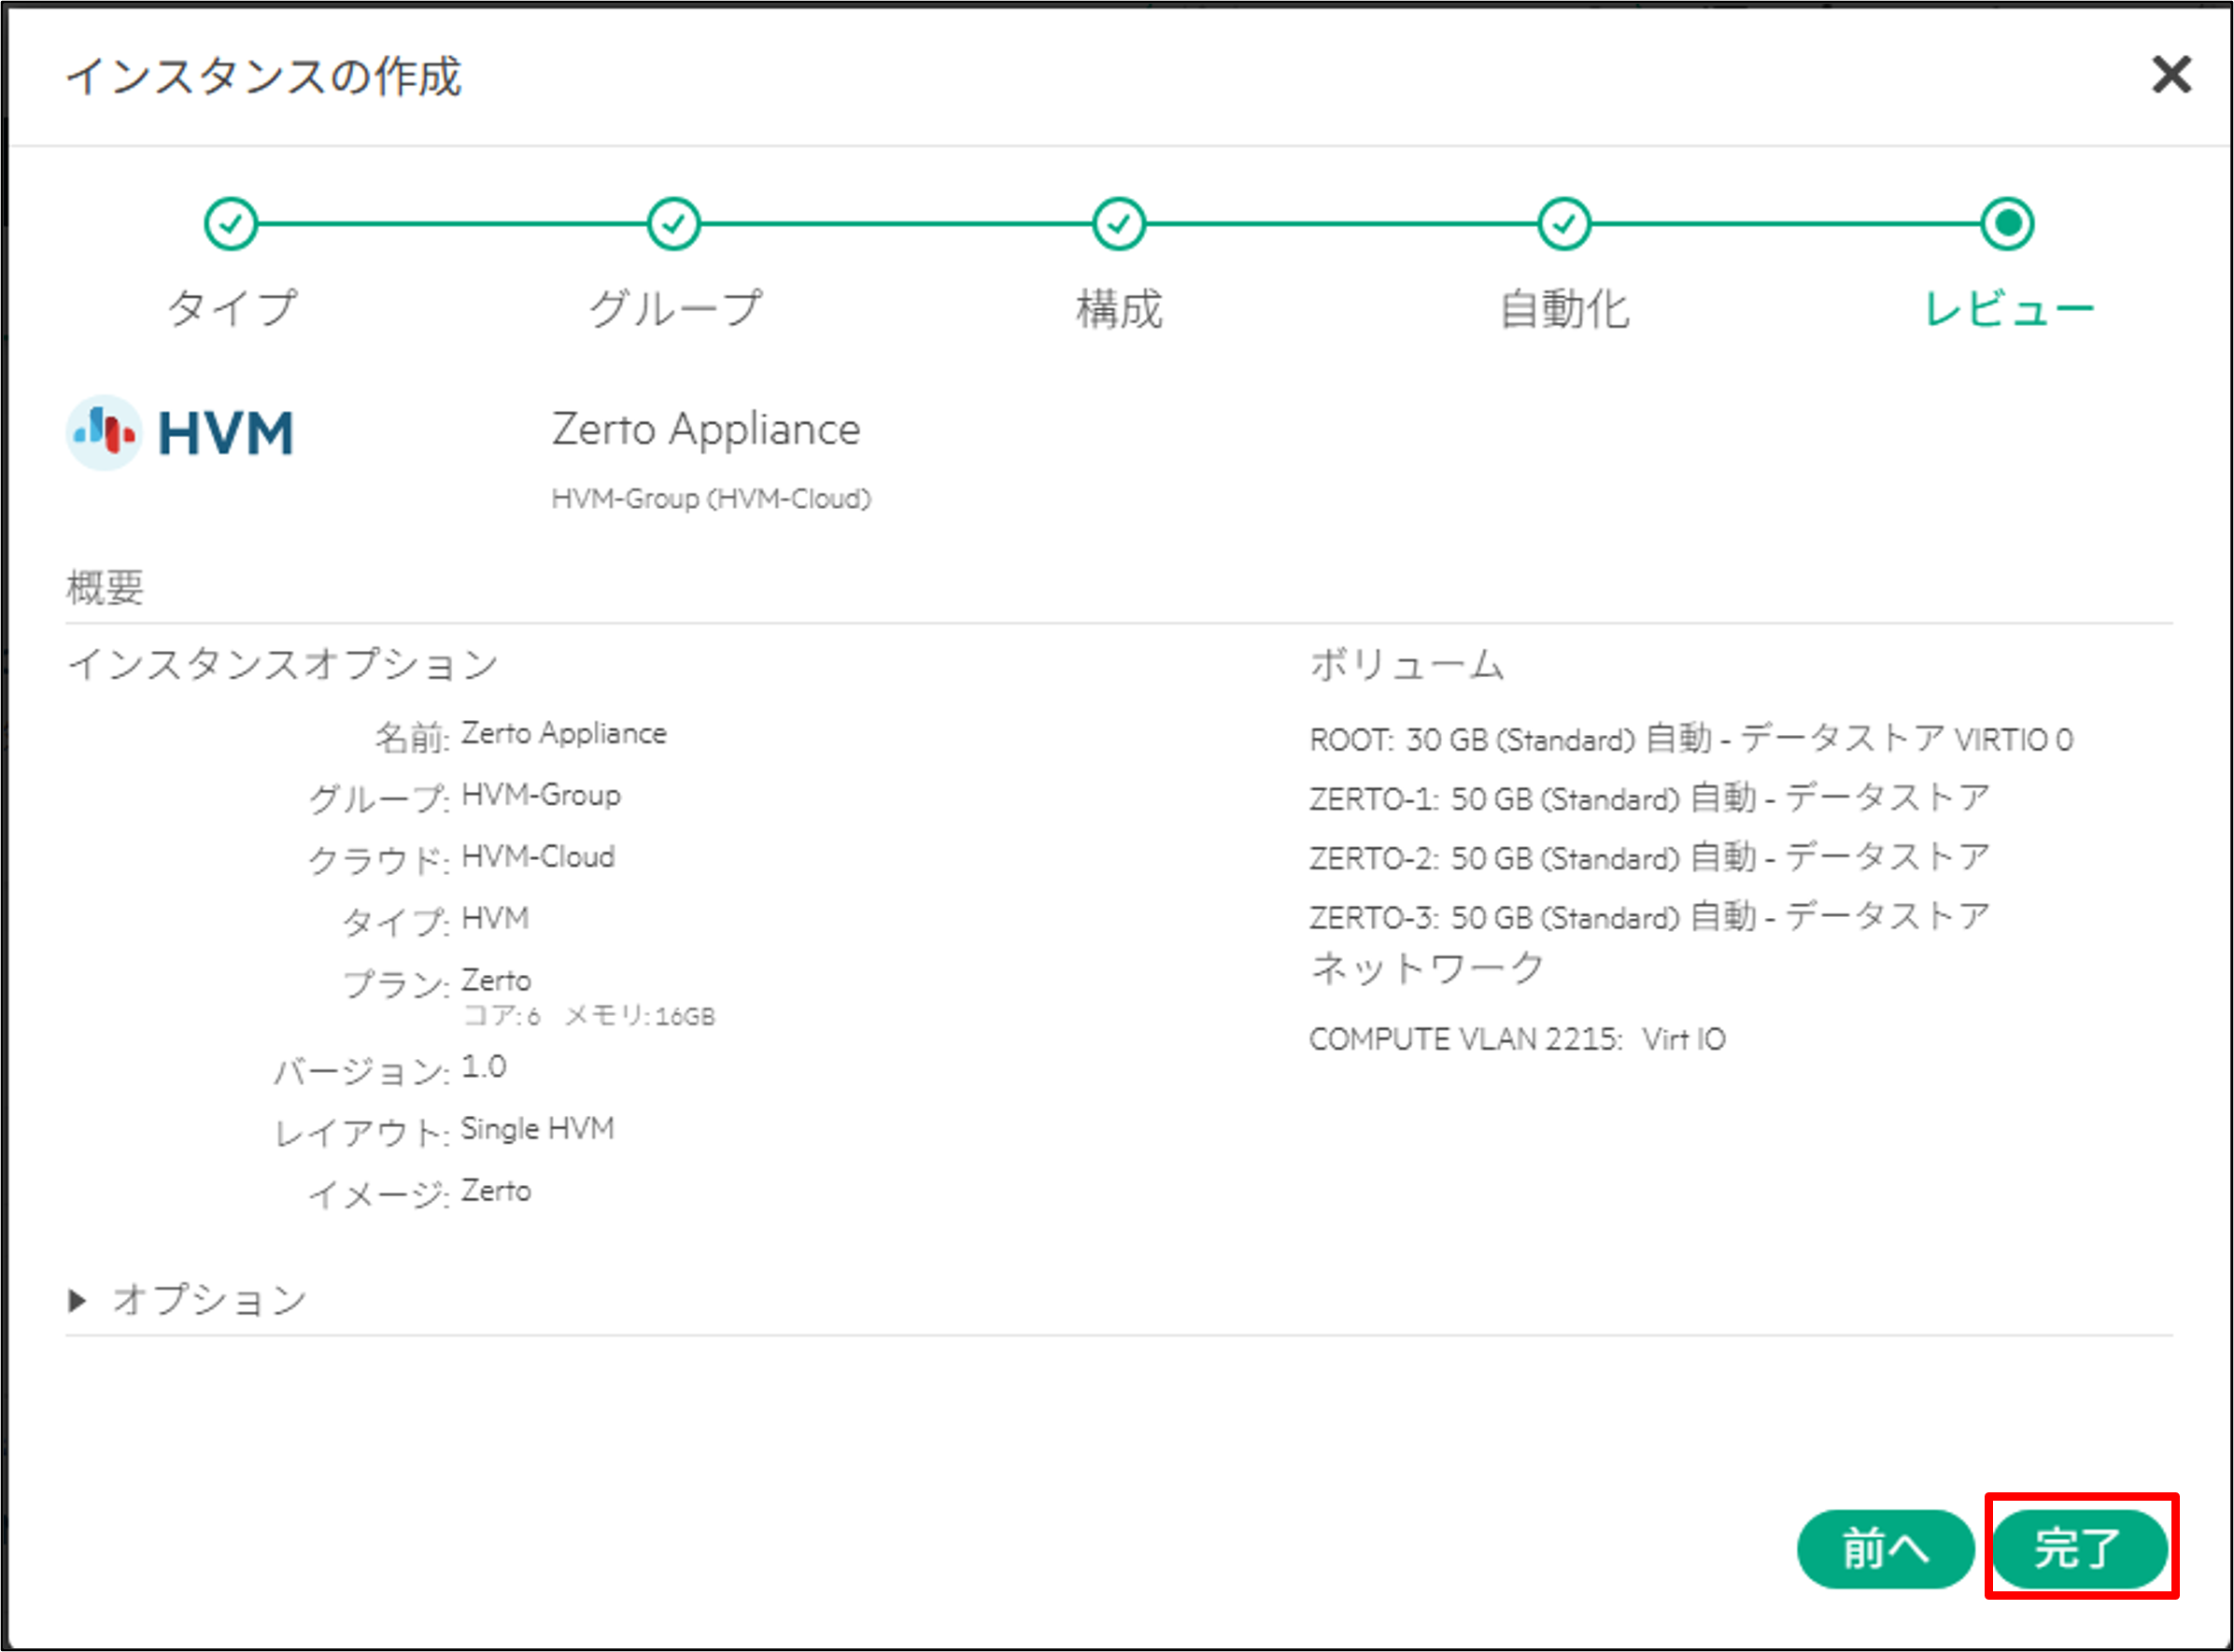Click the クラウド value HVM-Cloud
Viewport: 2234px width, 1652px height.
538,857
